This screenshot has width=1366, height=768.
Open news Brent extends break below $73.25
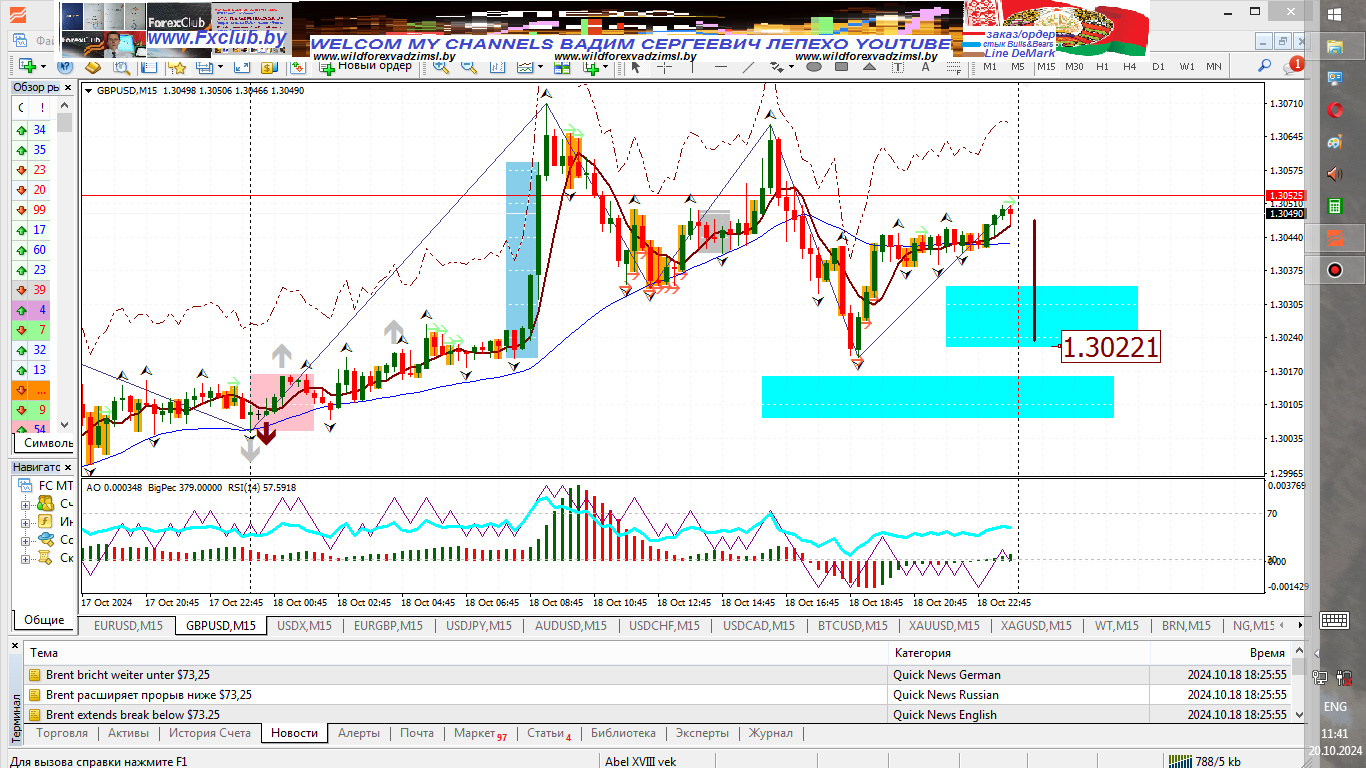point(133,715)
